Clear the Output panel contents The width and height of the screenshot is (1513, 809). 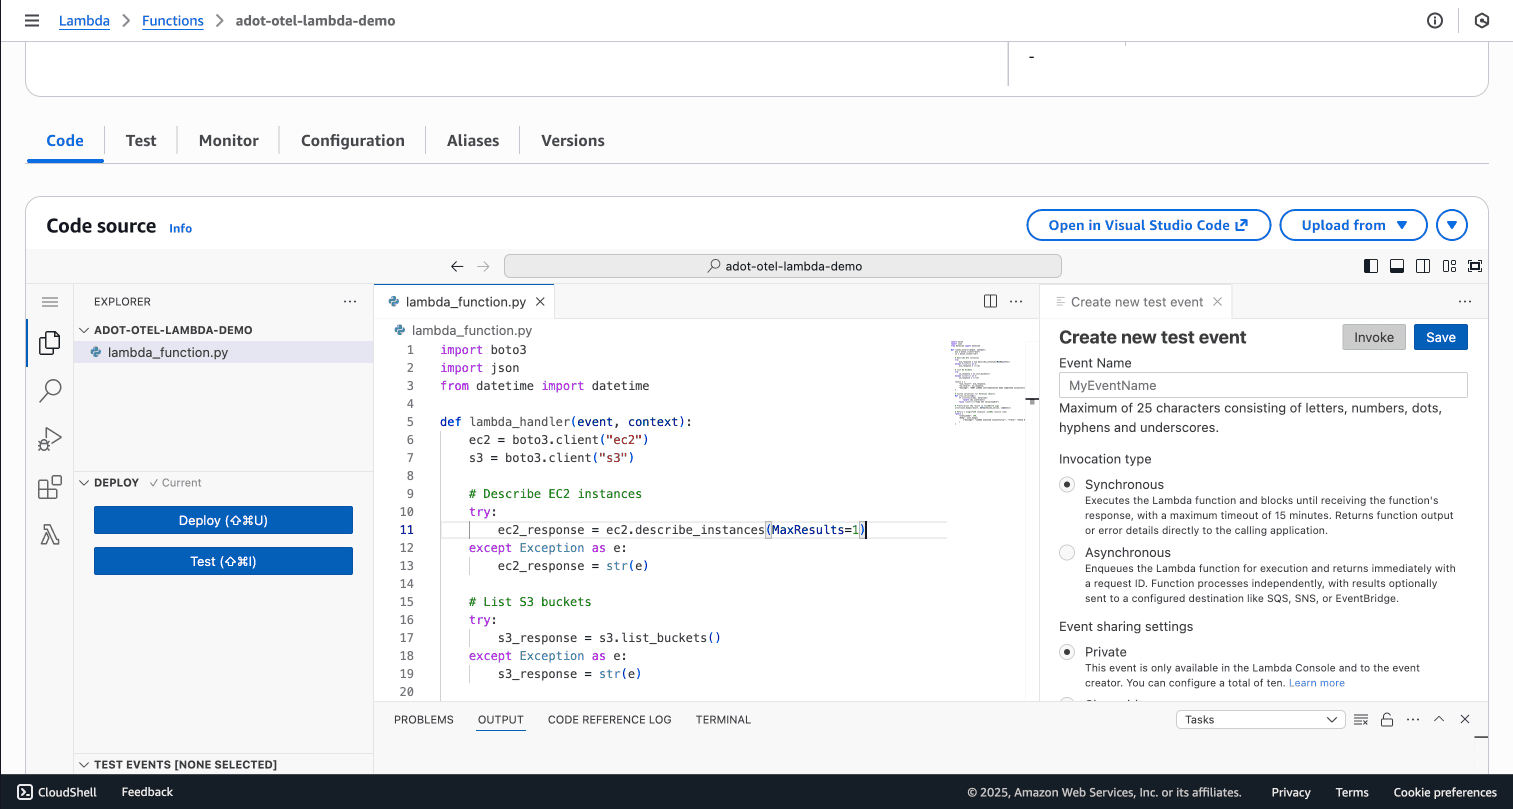1360,719
